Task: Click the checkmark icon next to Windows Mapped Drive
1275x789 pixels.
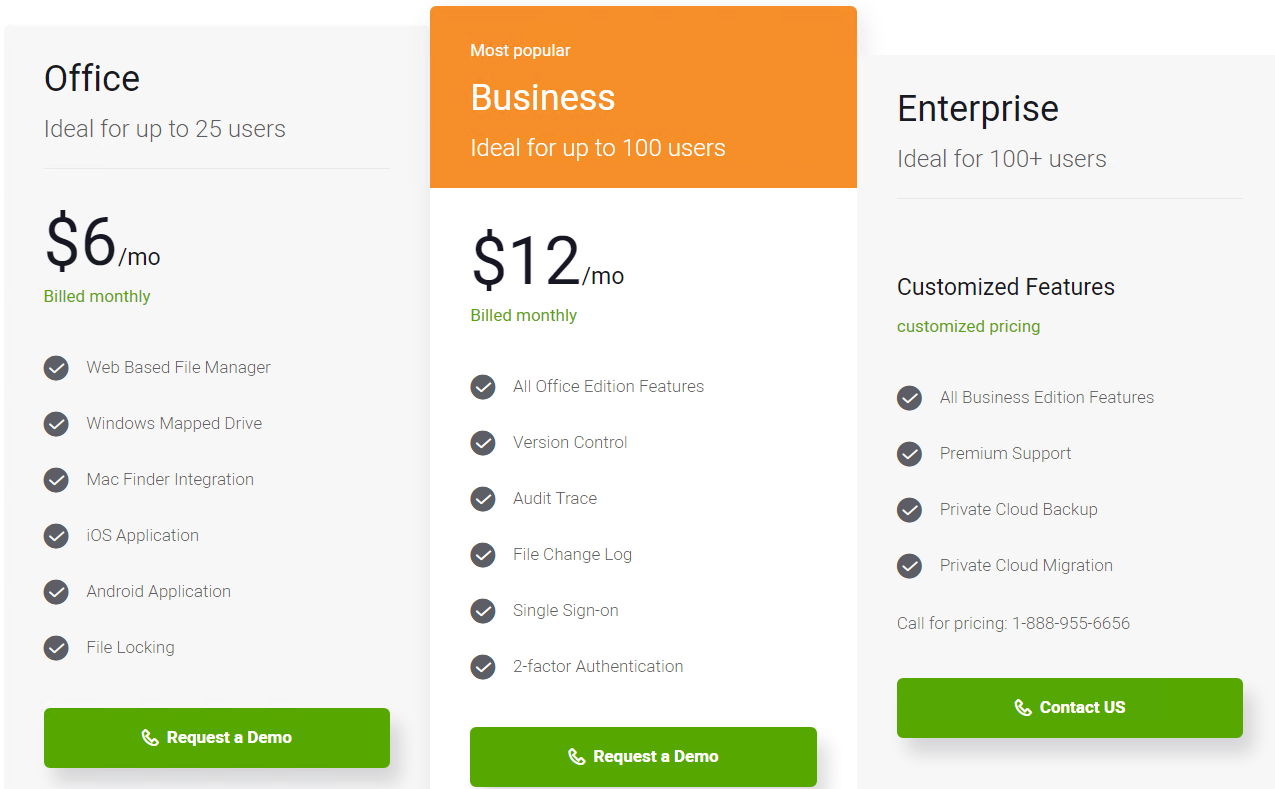Action: (x=56, y=424)
